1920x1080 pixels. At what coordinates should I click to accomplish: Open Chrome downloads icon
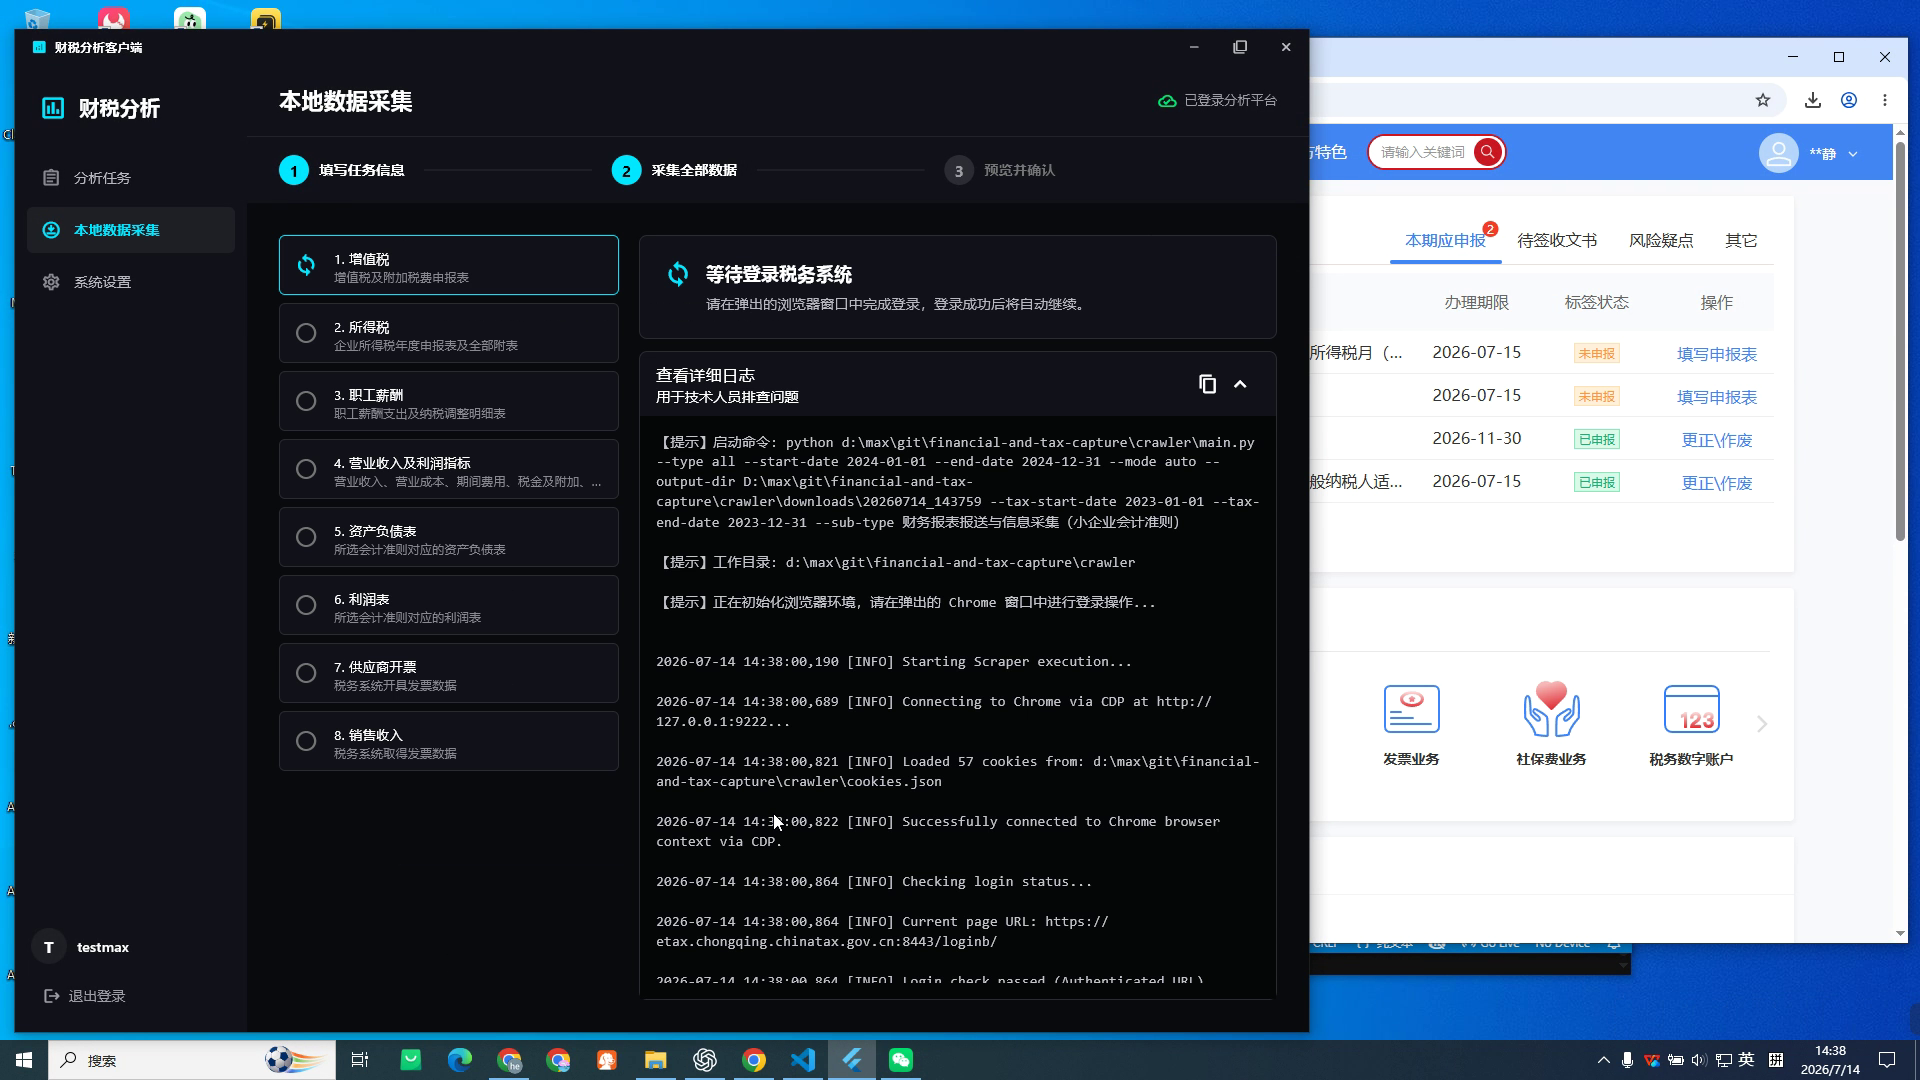click(1812, 100)
